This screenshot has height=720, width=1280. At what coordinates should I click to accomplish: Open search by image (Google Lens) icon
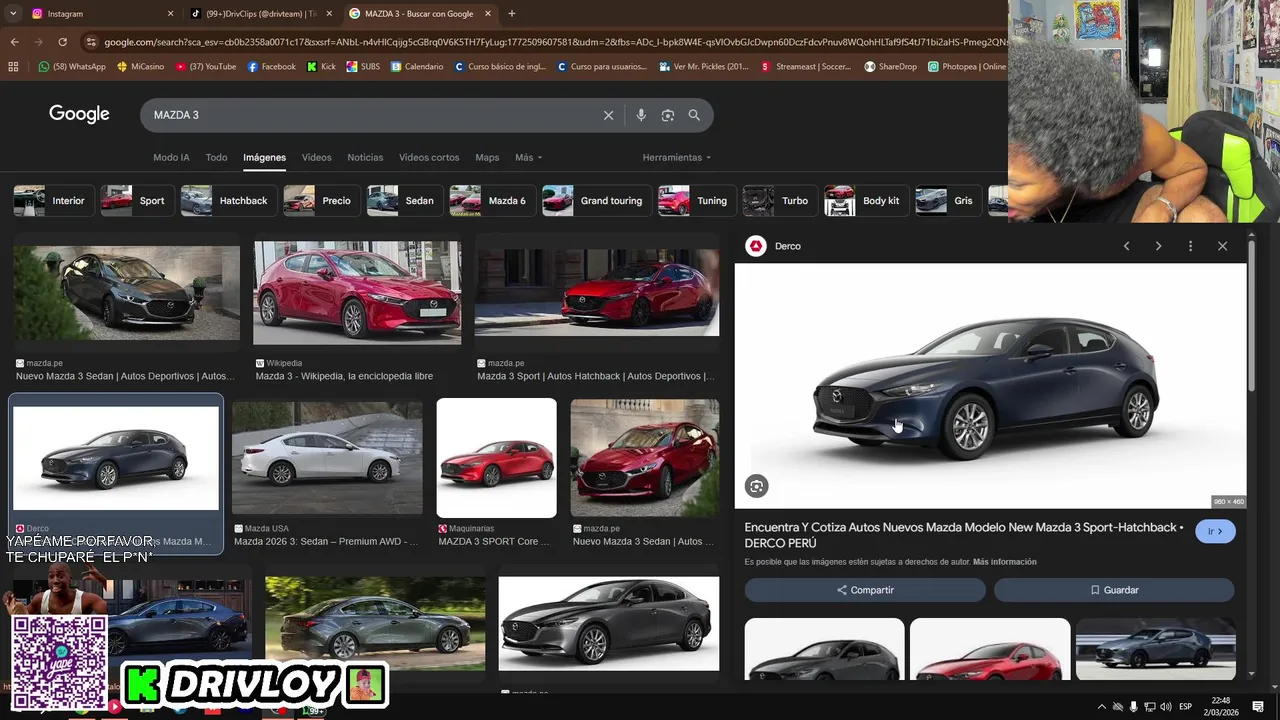pos(668,115)
